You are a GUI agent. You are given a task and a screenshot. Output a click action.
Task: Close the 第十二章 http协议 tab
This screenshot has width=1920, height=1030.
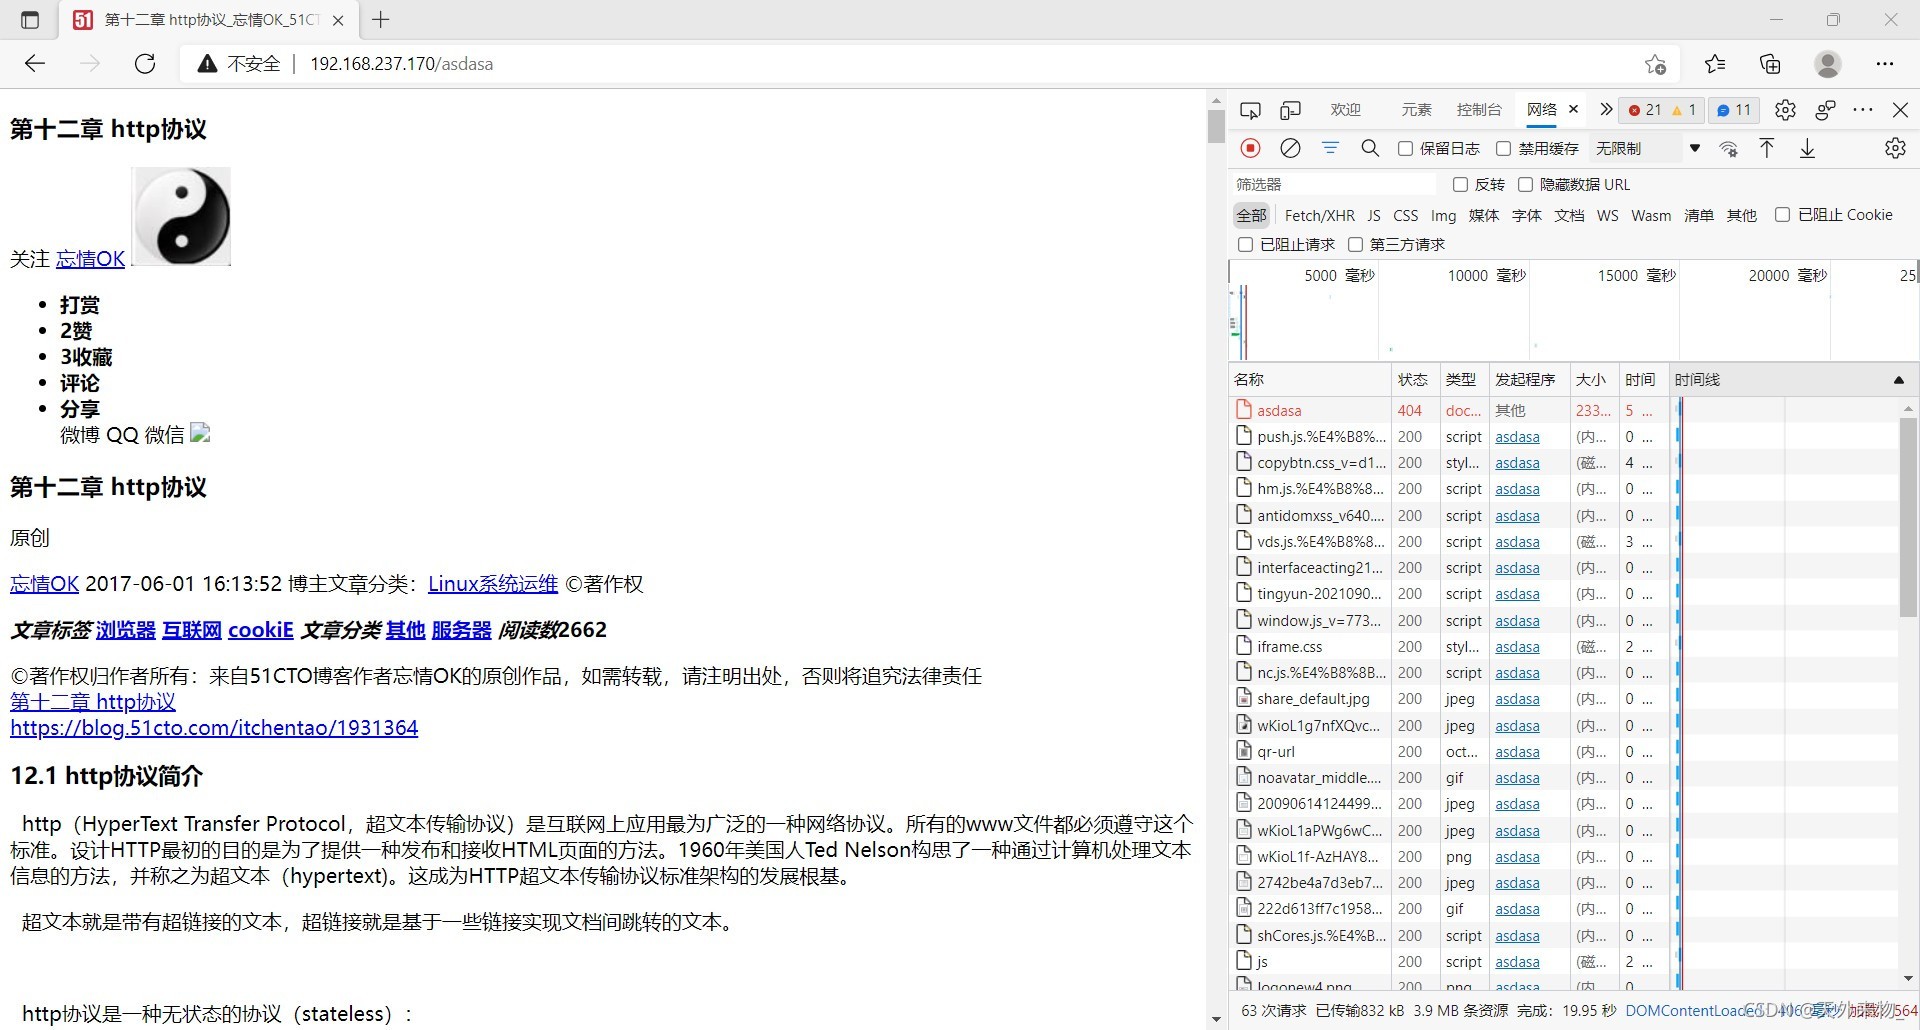(x=338, y=20)
